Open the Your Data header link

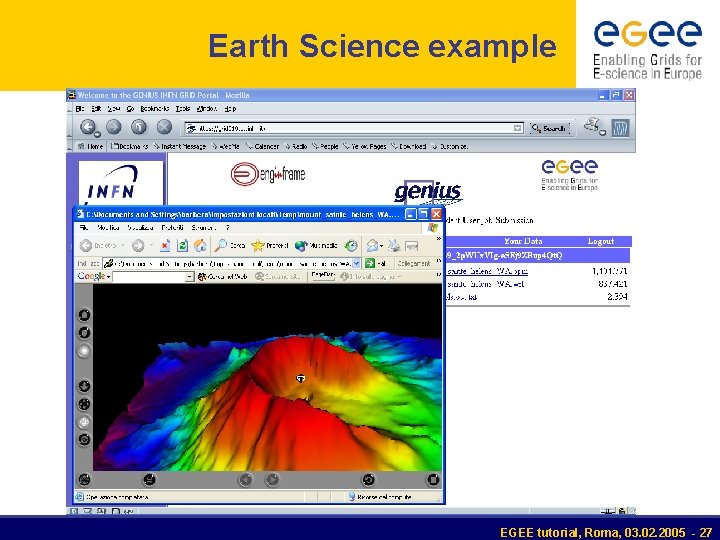523,241
